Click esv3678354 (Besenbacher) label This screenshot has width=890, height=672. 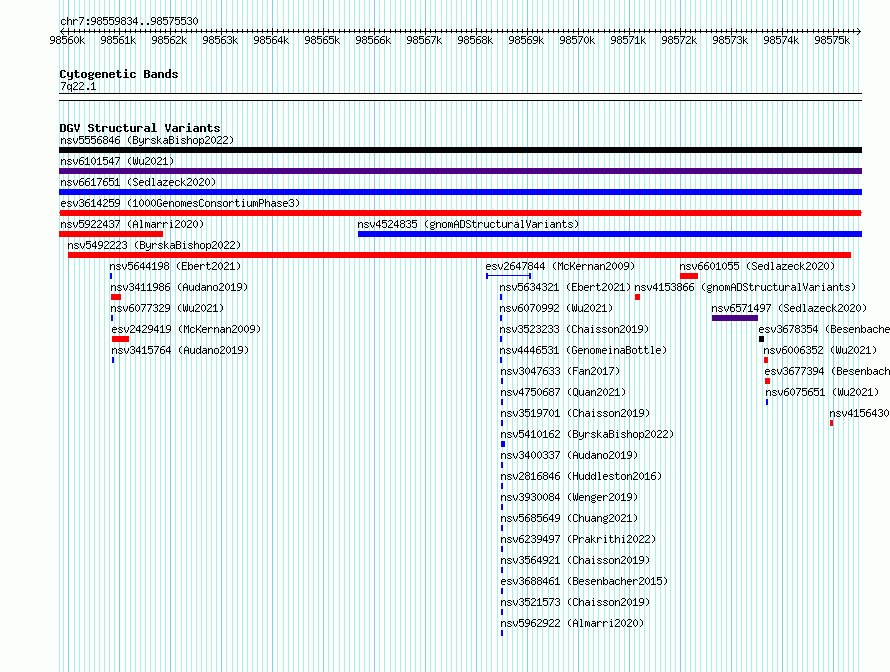coord(824,329)
